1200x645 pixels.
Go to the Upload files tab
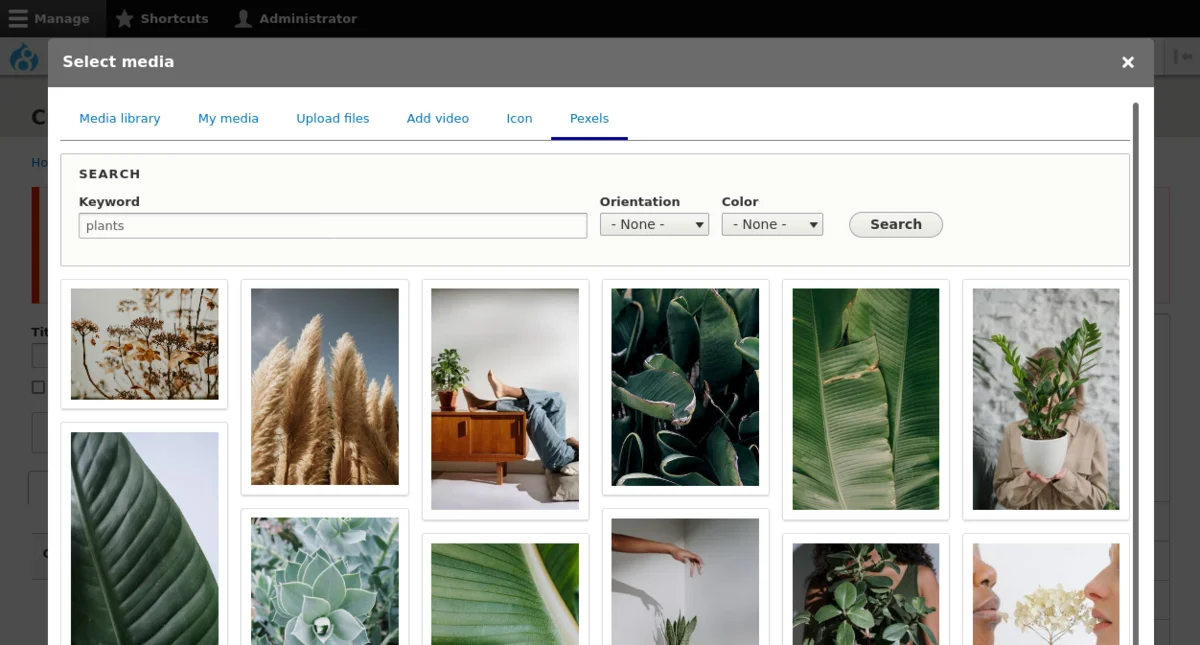(x=333, y=118)
